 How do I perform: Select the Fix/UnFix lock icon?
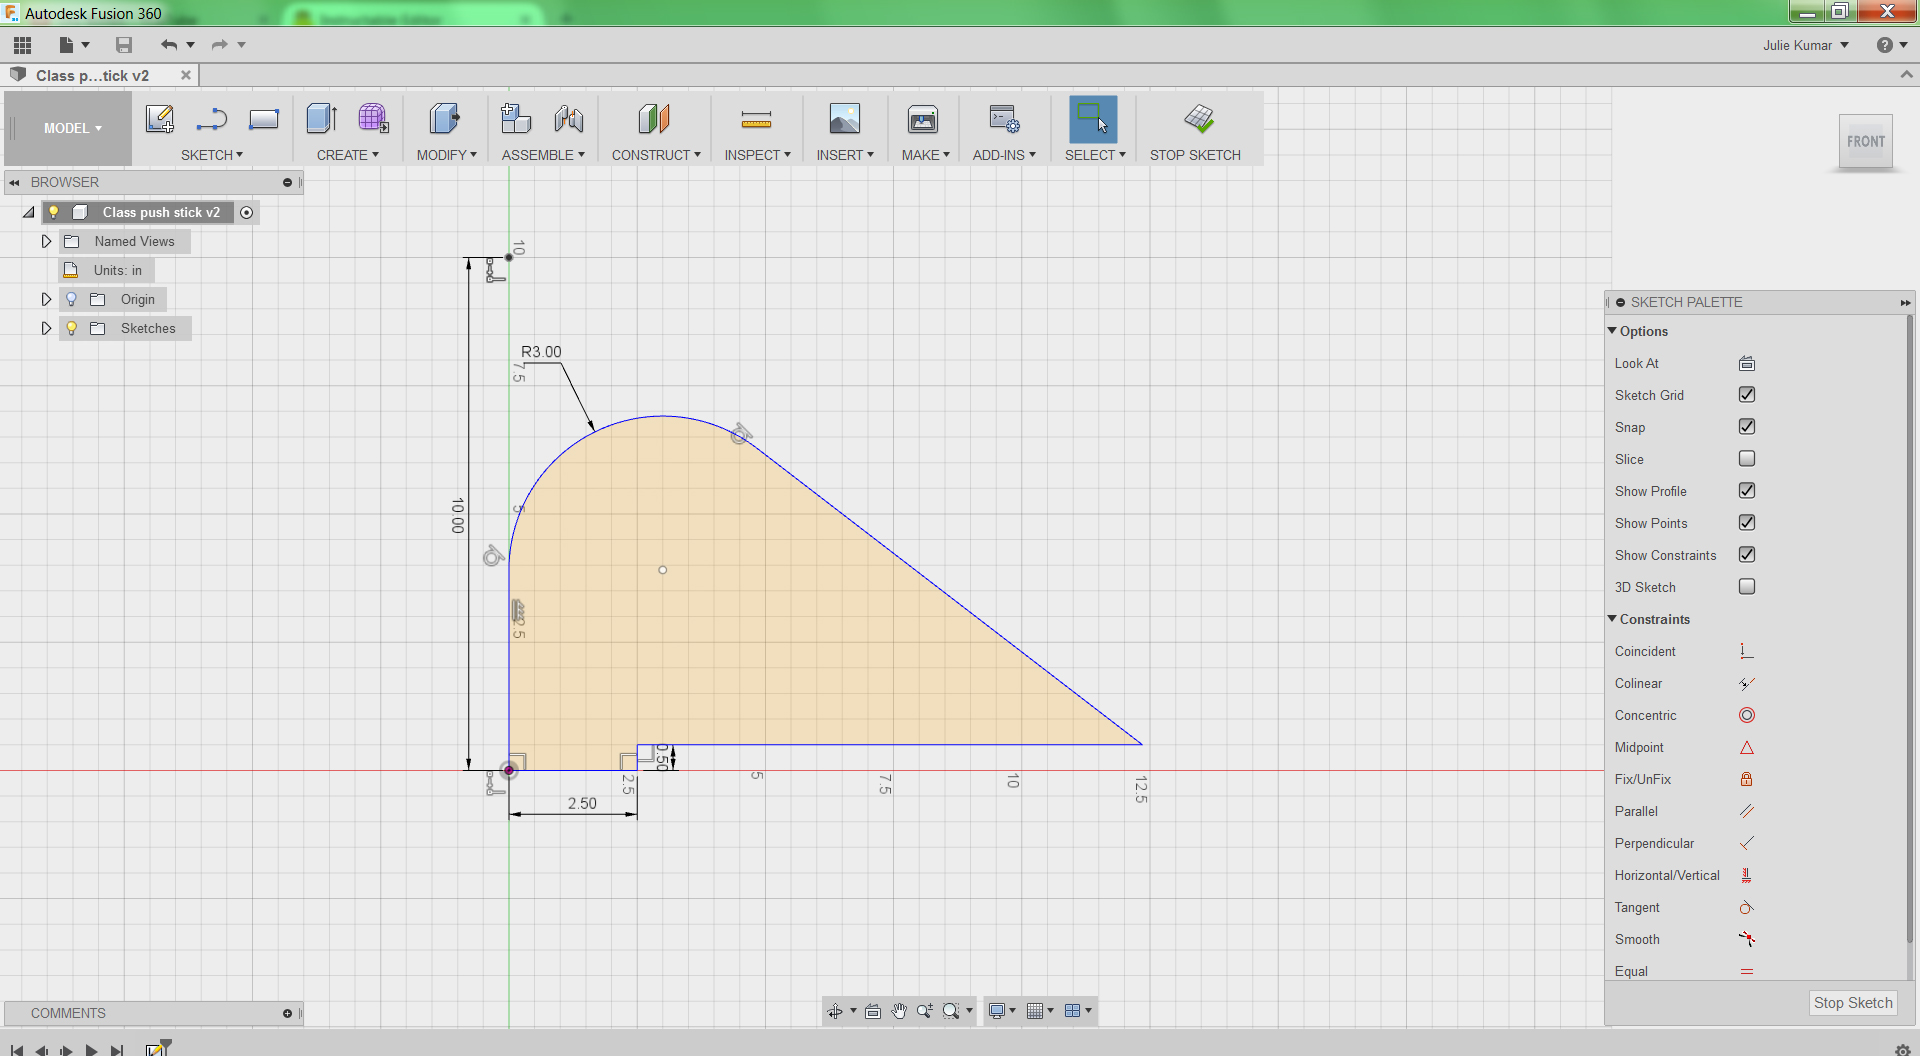click(x=1747, y=780)
